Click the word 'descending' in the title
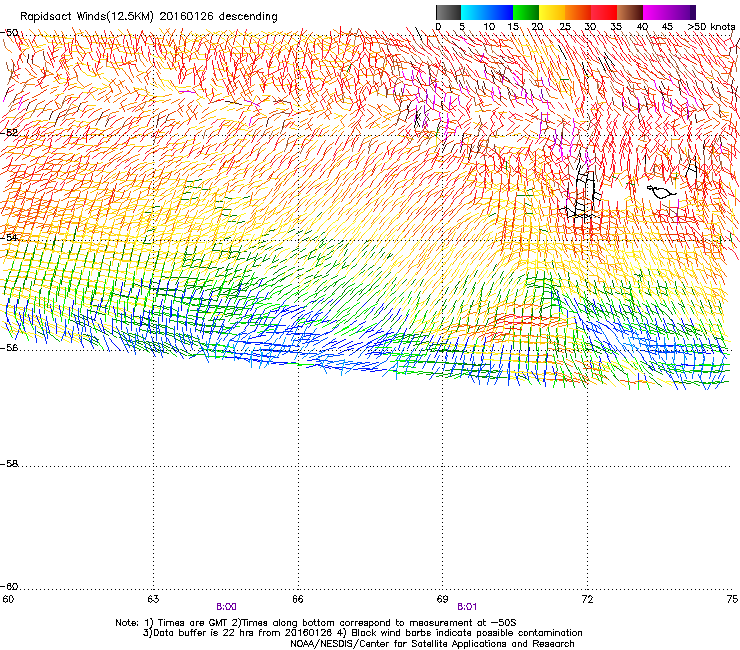This screenshot has width=740, height=650. 248,17
